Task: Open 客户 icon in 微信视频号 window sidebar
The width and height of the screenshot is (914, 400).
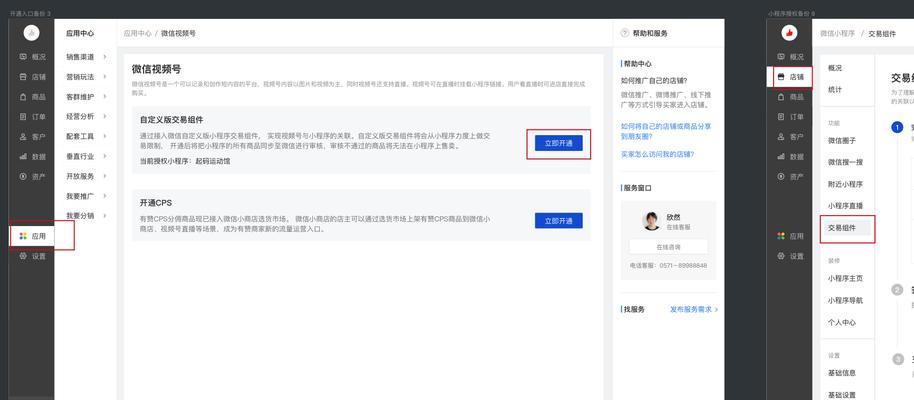Action: click(x=23, y=136)
